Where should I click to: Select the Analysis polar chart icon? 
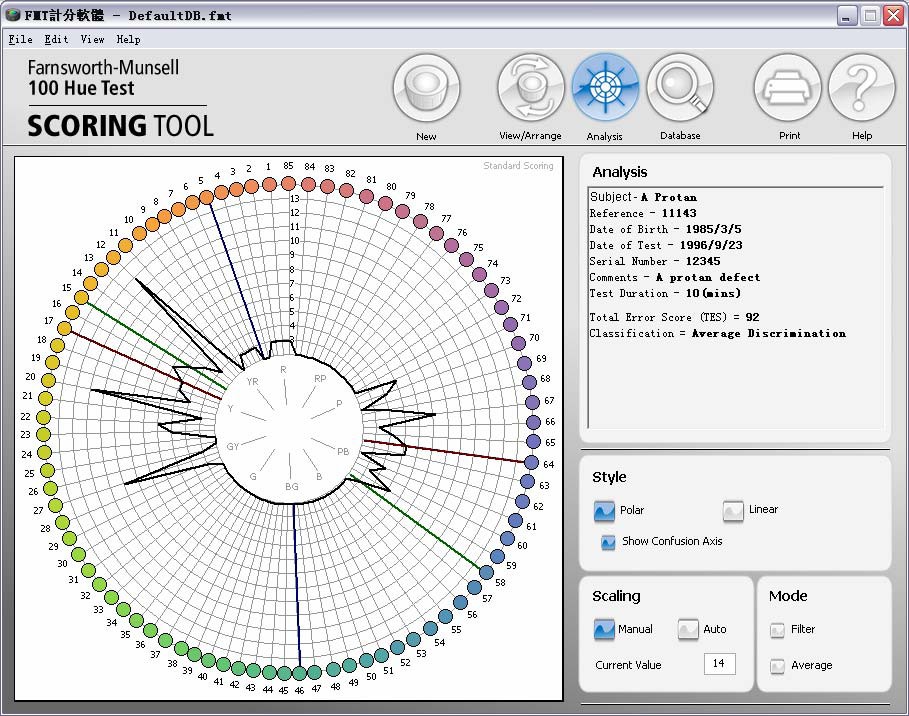point(605,88)
